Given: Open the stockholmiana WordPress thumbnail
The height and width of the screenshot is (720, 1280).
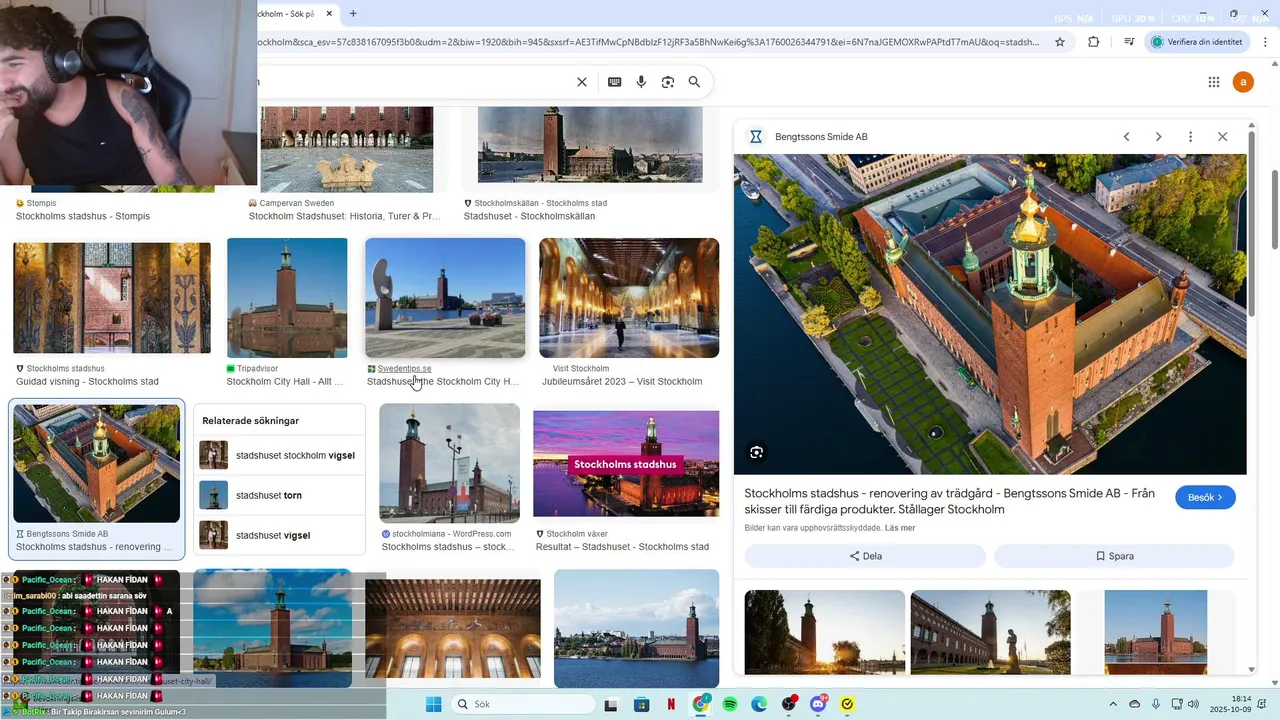Looking at the screenshot, I should pos(449,463).
